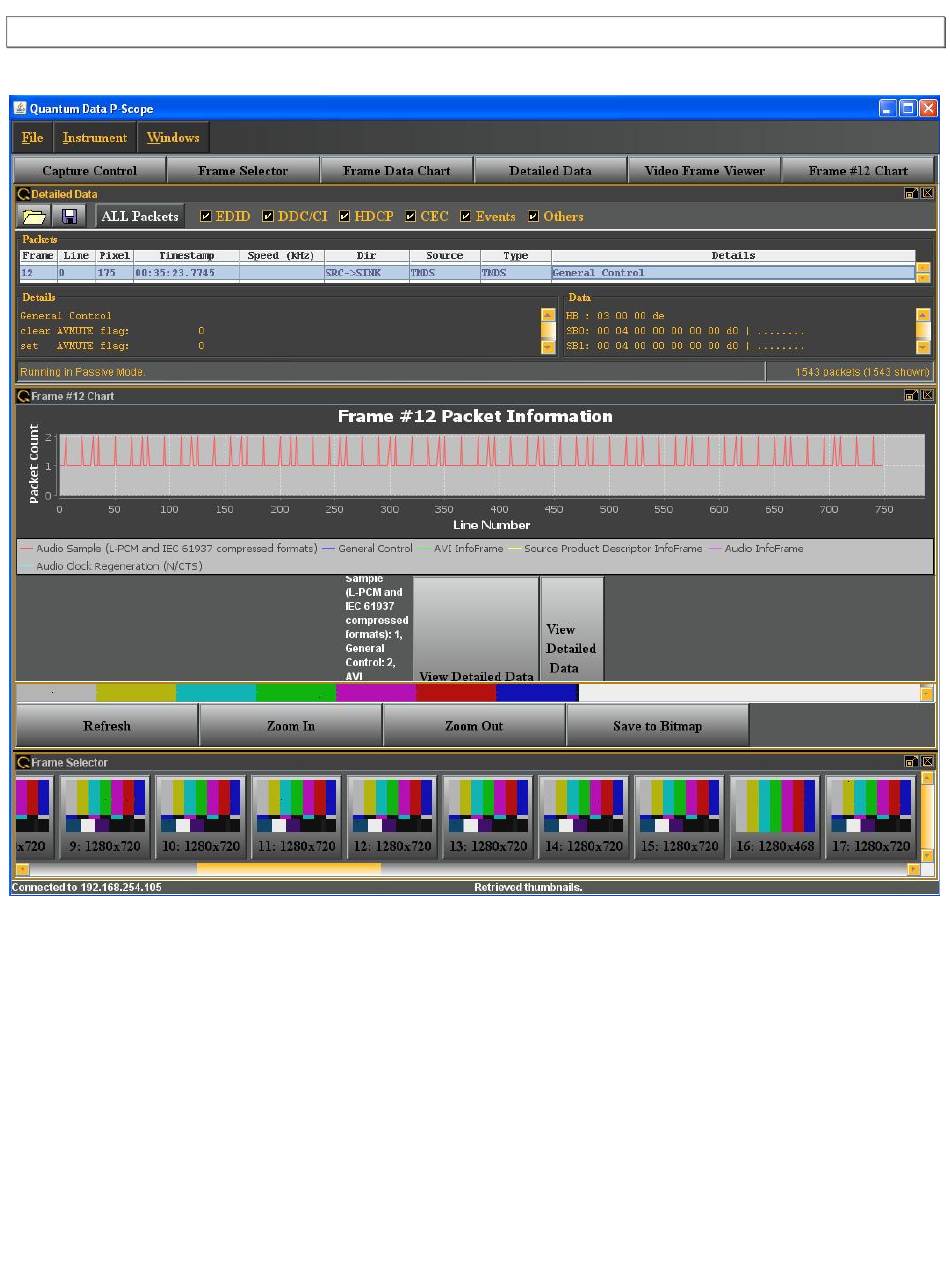
Task: Toggle the Others checkbox
Action: click(x=533, y=216)
